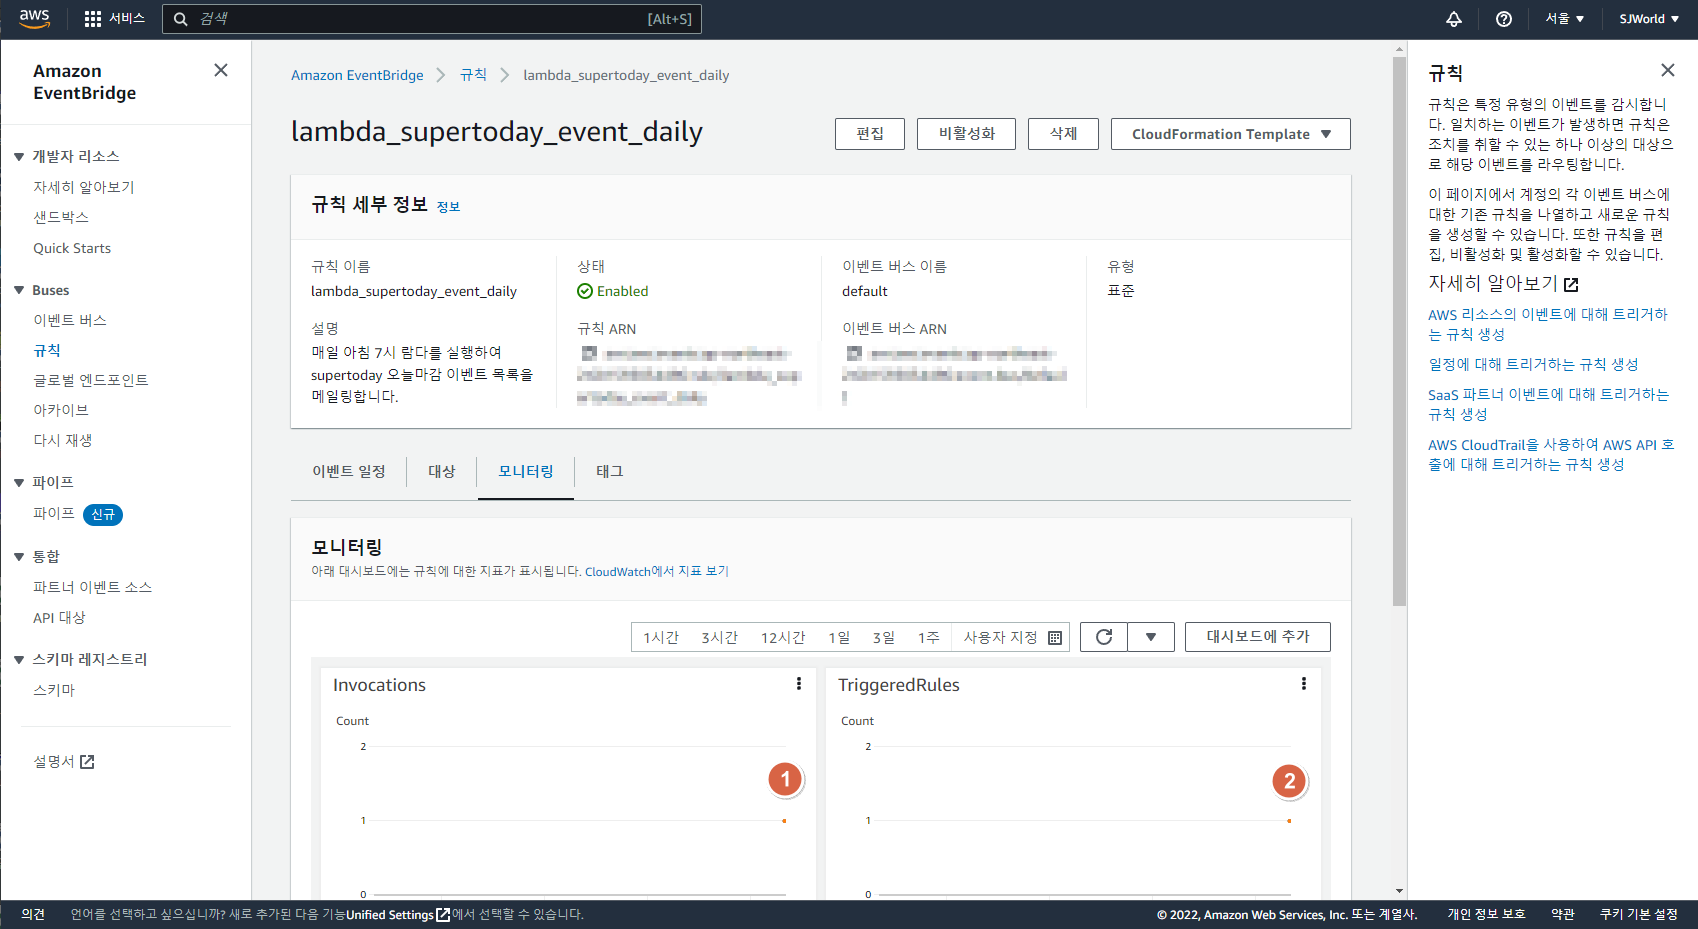The width and height of the screenshot is (1698, 929).
Task: Refresh the monitoring graphs
Action: (x=1104, y=637)
